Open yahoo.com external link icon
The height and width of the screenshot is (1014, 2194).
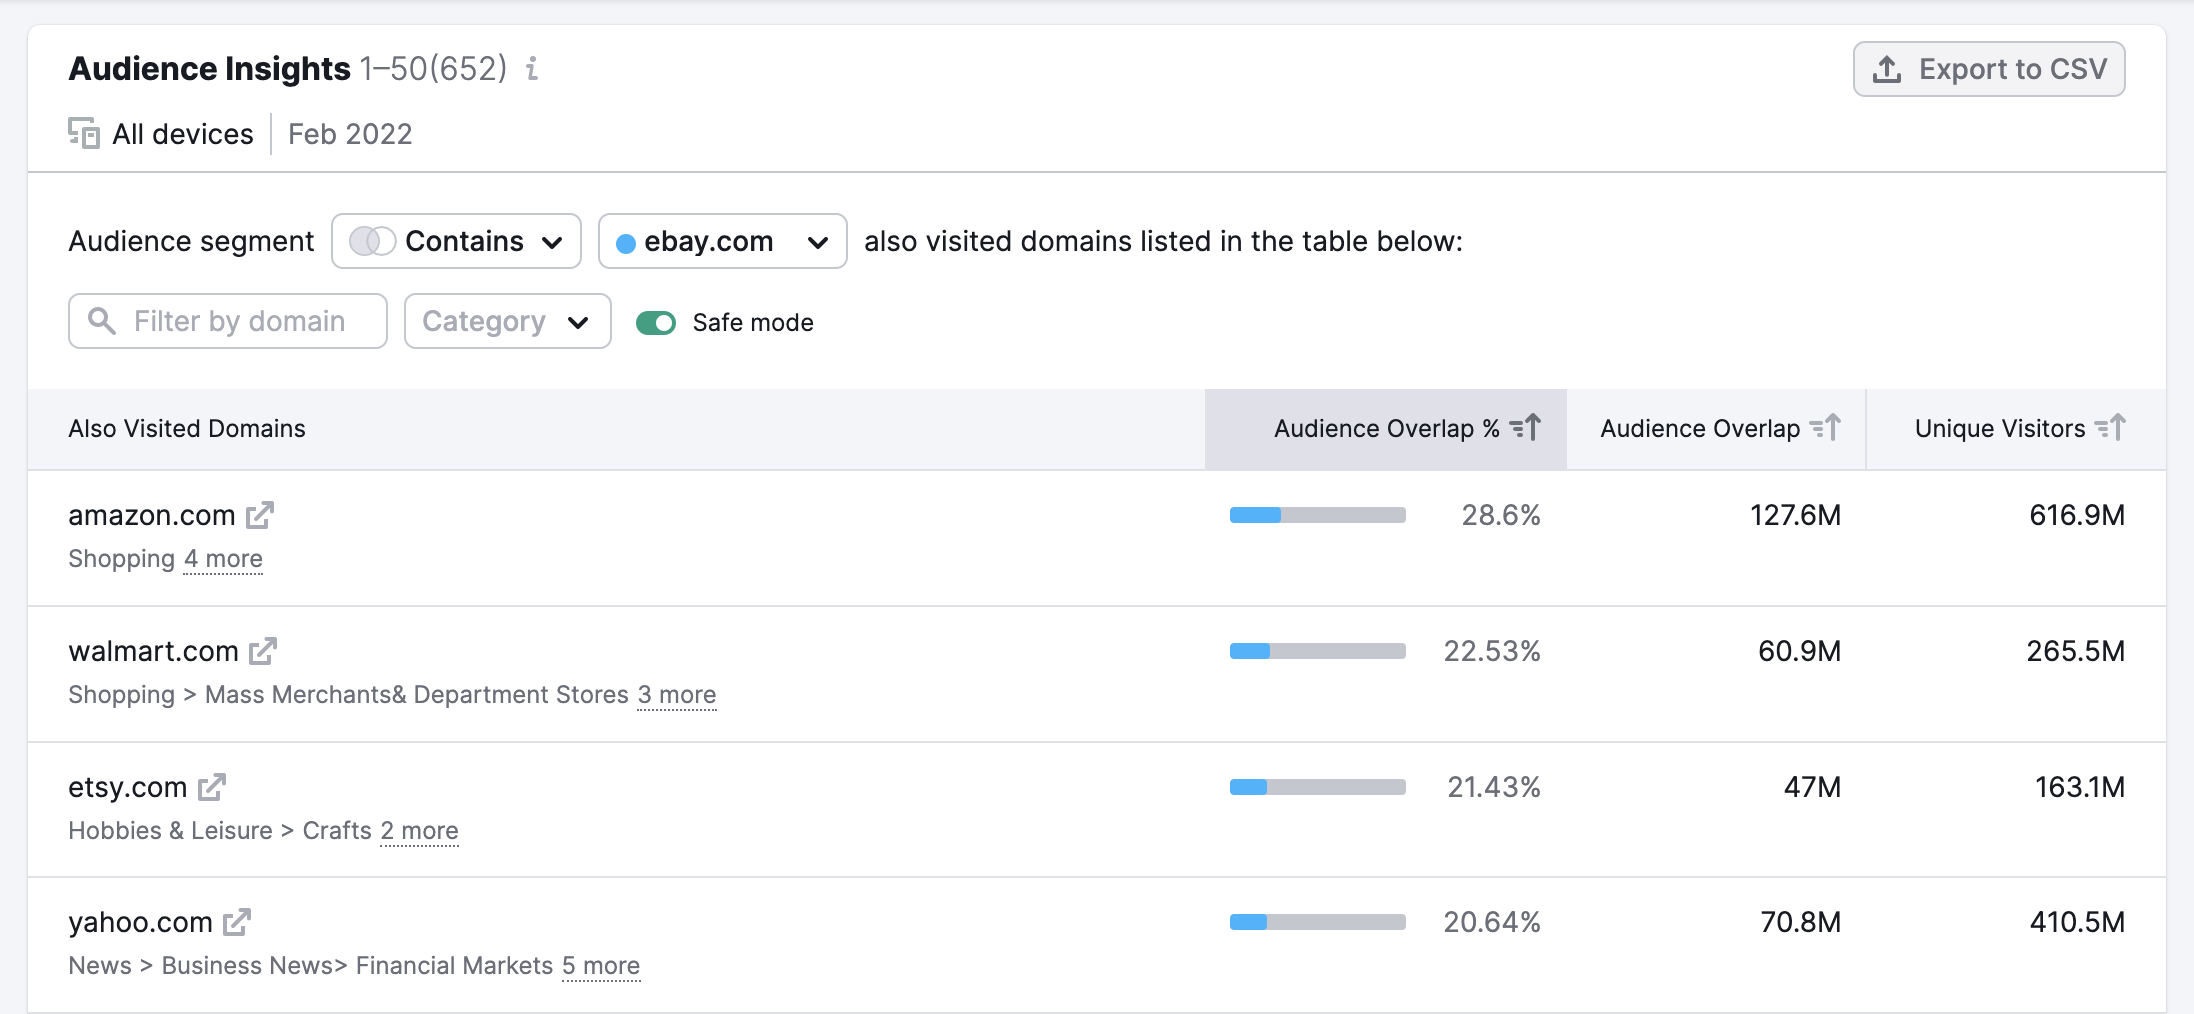237,922
